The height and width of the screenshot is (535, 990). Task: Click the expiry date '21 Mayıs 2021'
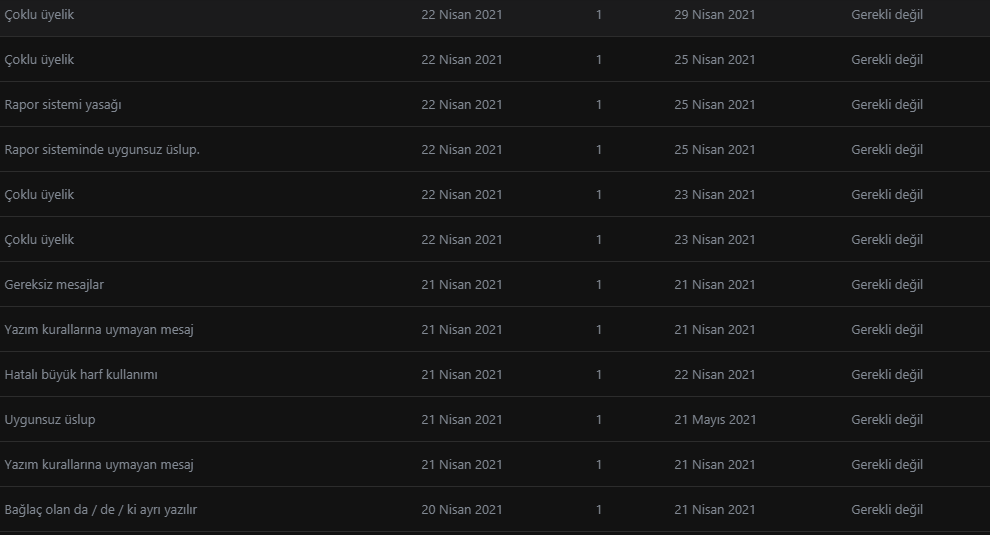[715, 419]
